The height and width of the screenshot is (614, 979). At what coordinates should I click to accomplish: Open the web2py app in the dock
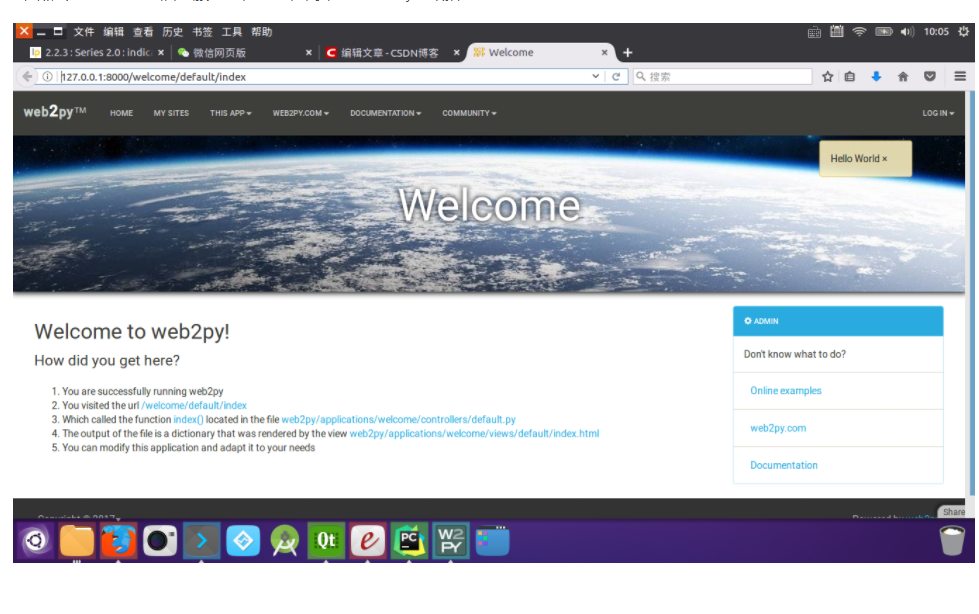451,540
